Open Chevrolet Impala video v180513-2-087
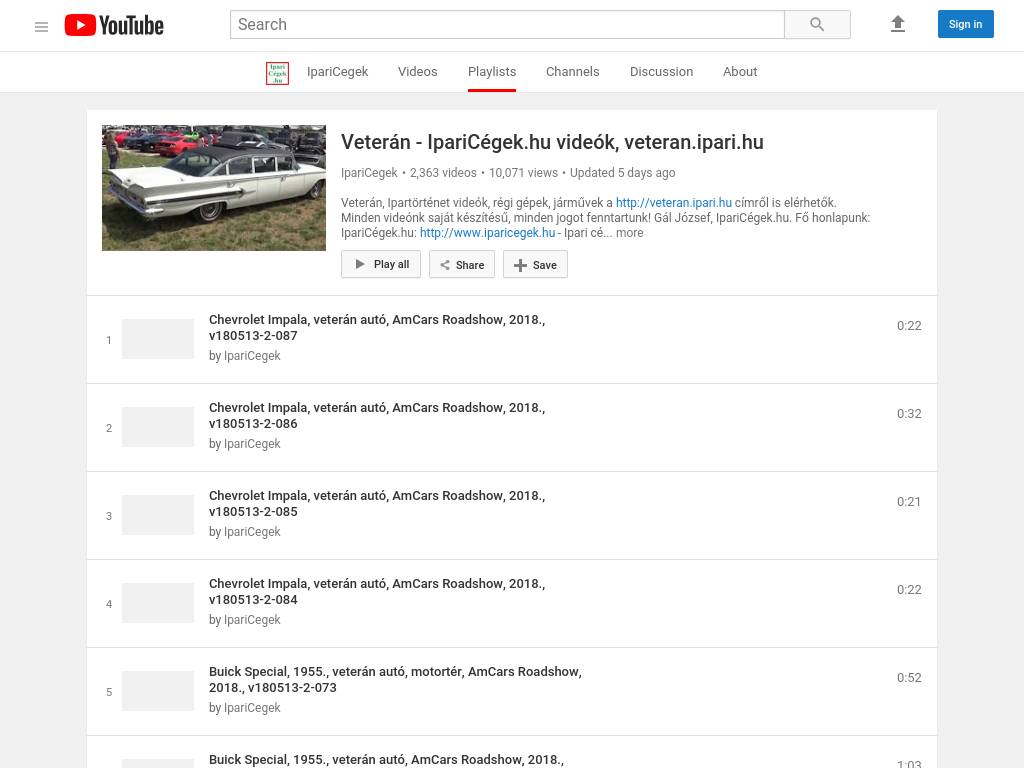The image size is (1024, 768). 376,327
